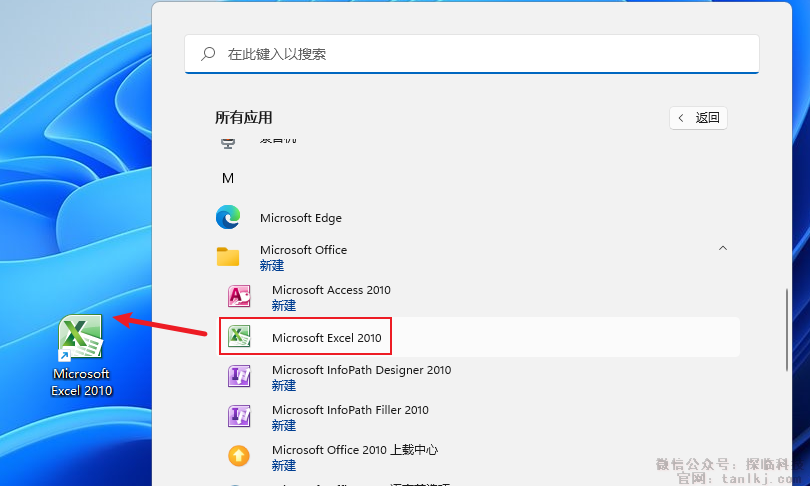This screenshot has width=810, height=486.
Task: Click the 所有应用 heading
Action: (243, 118)
